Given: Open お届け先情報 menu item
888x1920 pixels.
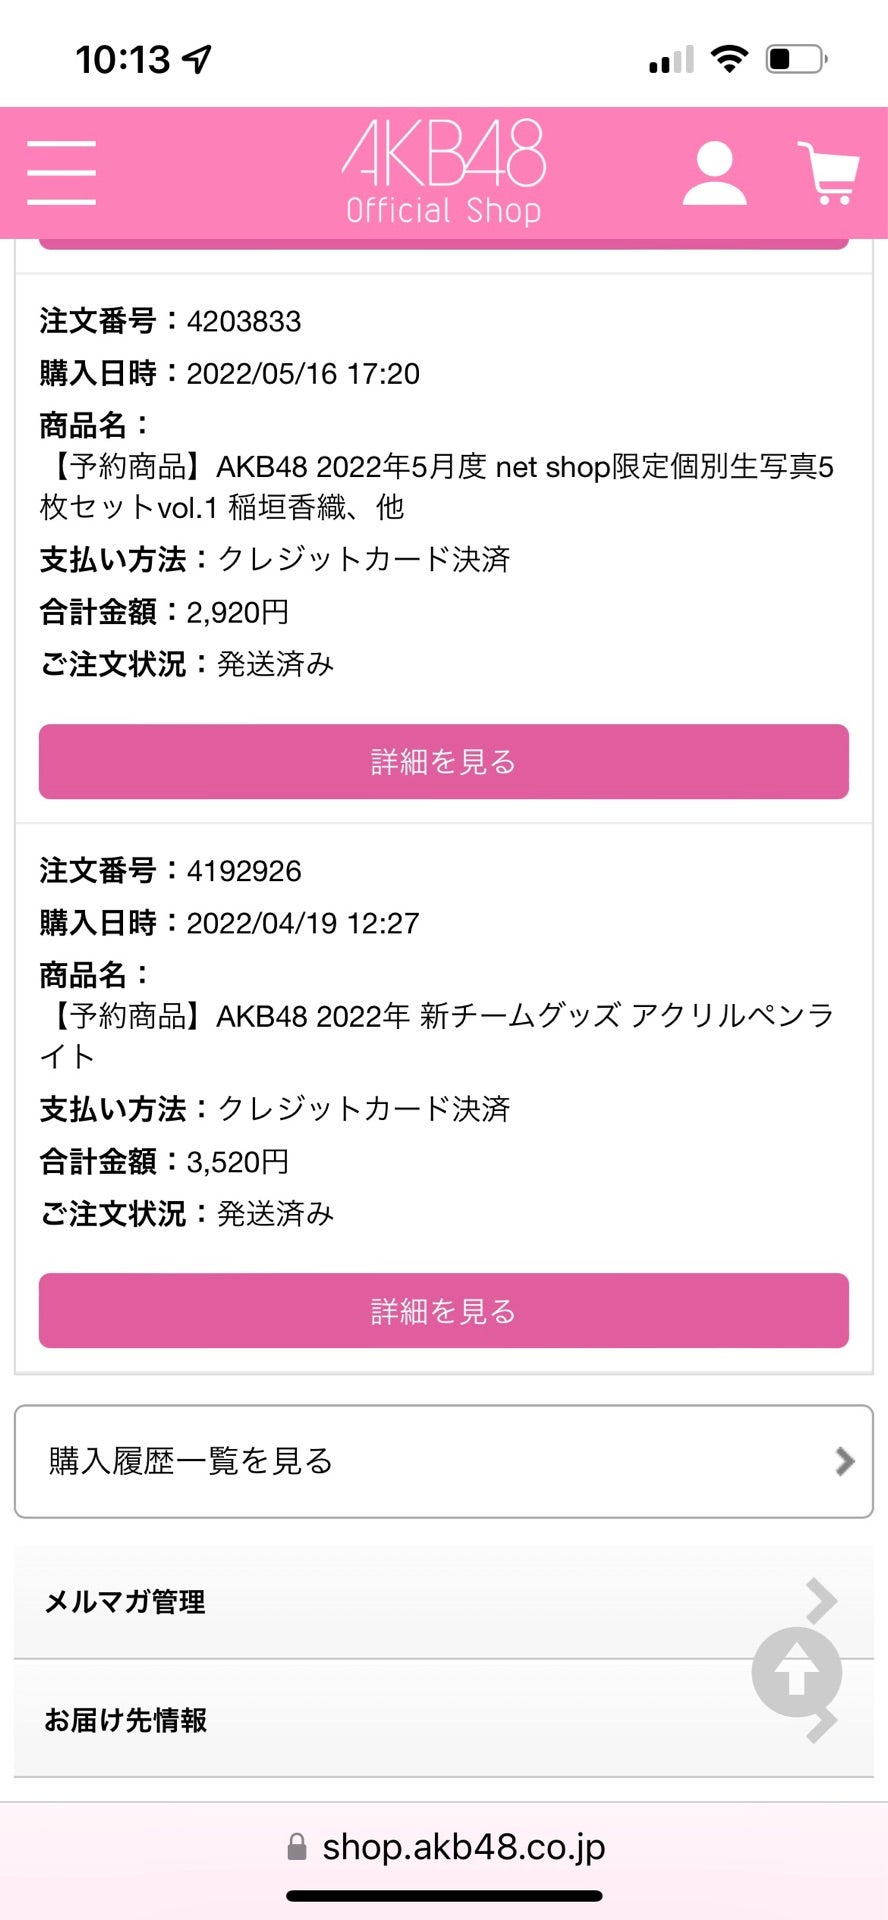Looking at the screenshot, I should click(x=126, y=1720).
